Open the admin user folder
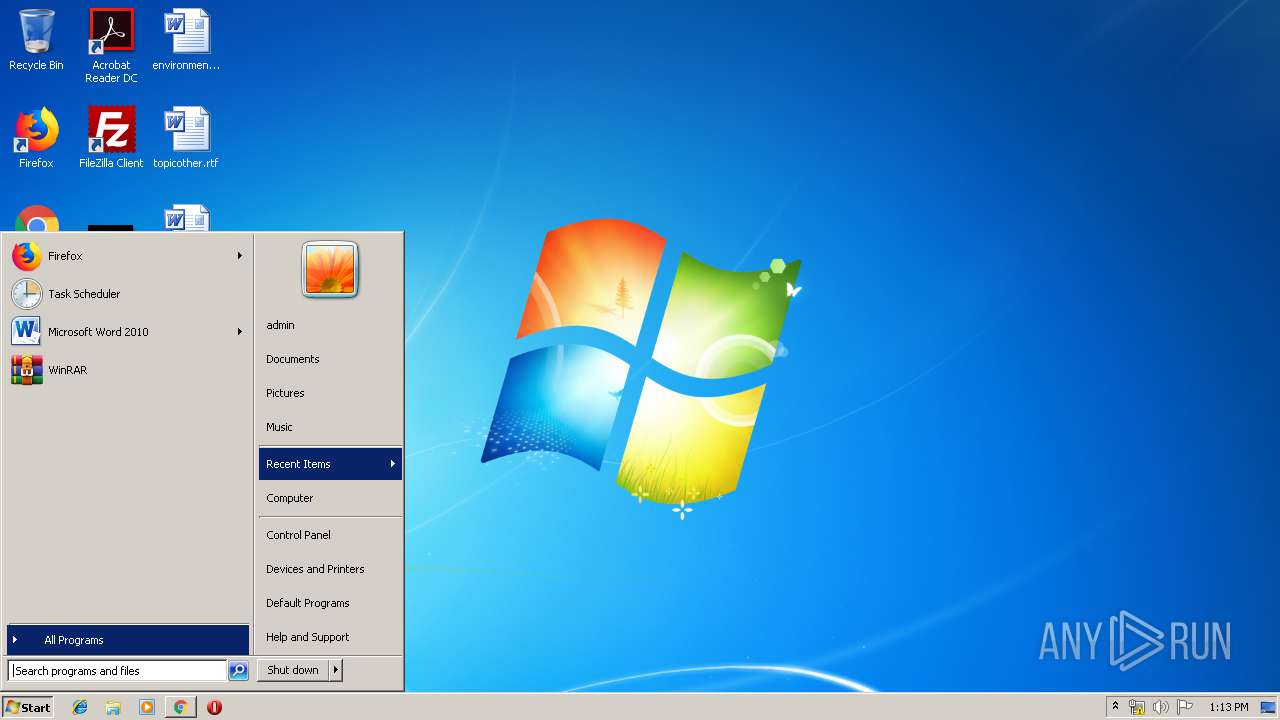This screenshot has height=720, width=1280. click(x=330, y=325)
